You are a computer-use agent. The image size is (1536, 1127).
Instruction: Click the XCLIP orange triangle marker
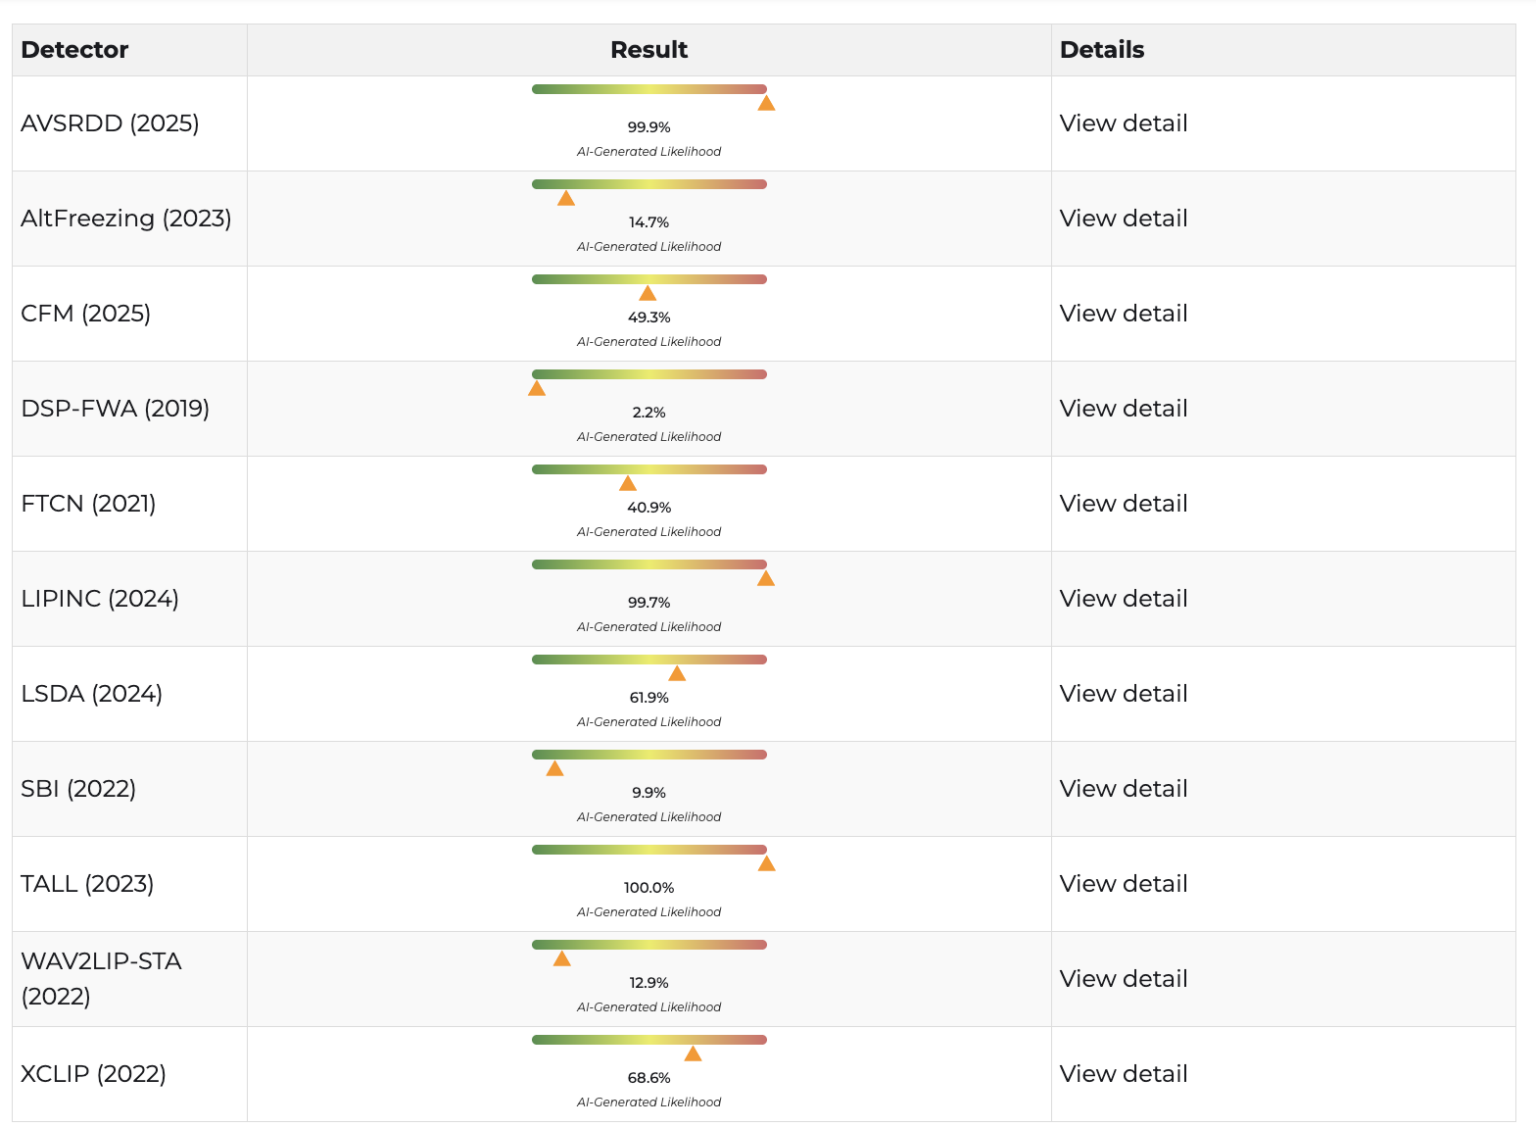pos(693,1054)
